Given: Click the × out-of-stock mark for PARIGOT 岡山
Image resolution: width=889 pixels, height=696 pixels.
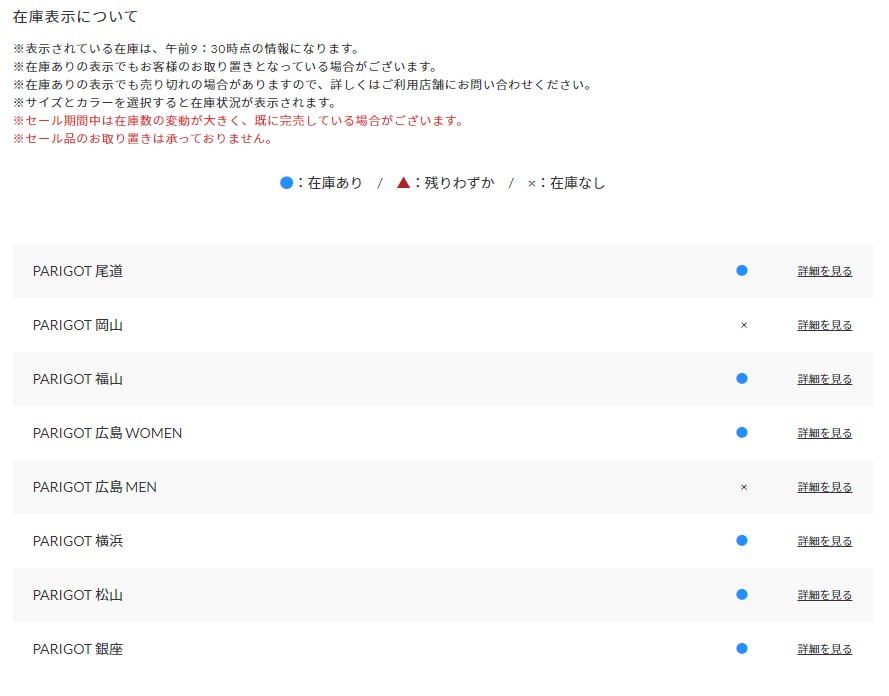Looking at the screenshot, I should (x=744, y=325).
